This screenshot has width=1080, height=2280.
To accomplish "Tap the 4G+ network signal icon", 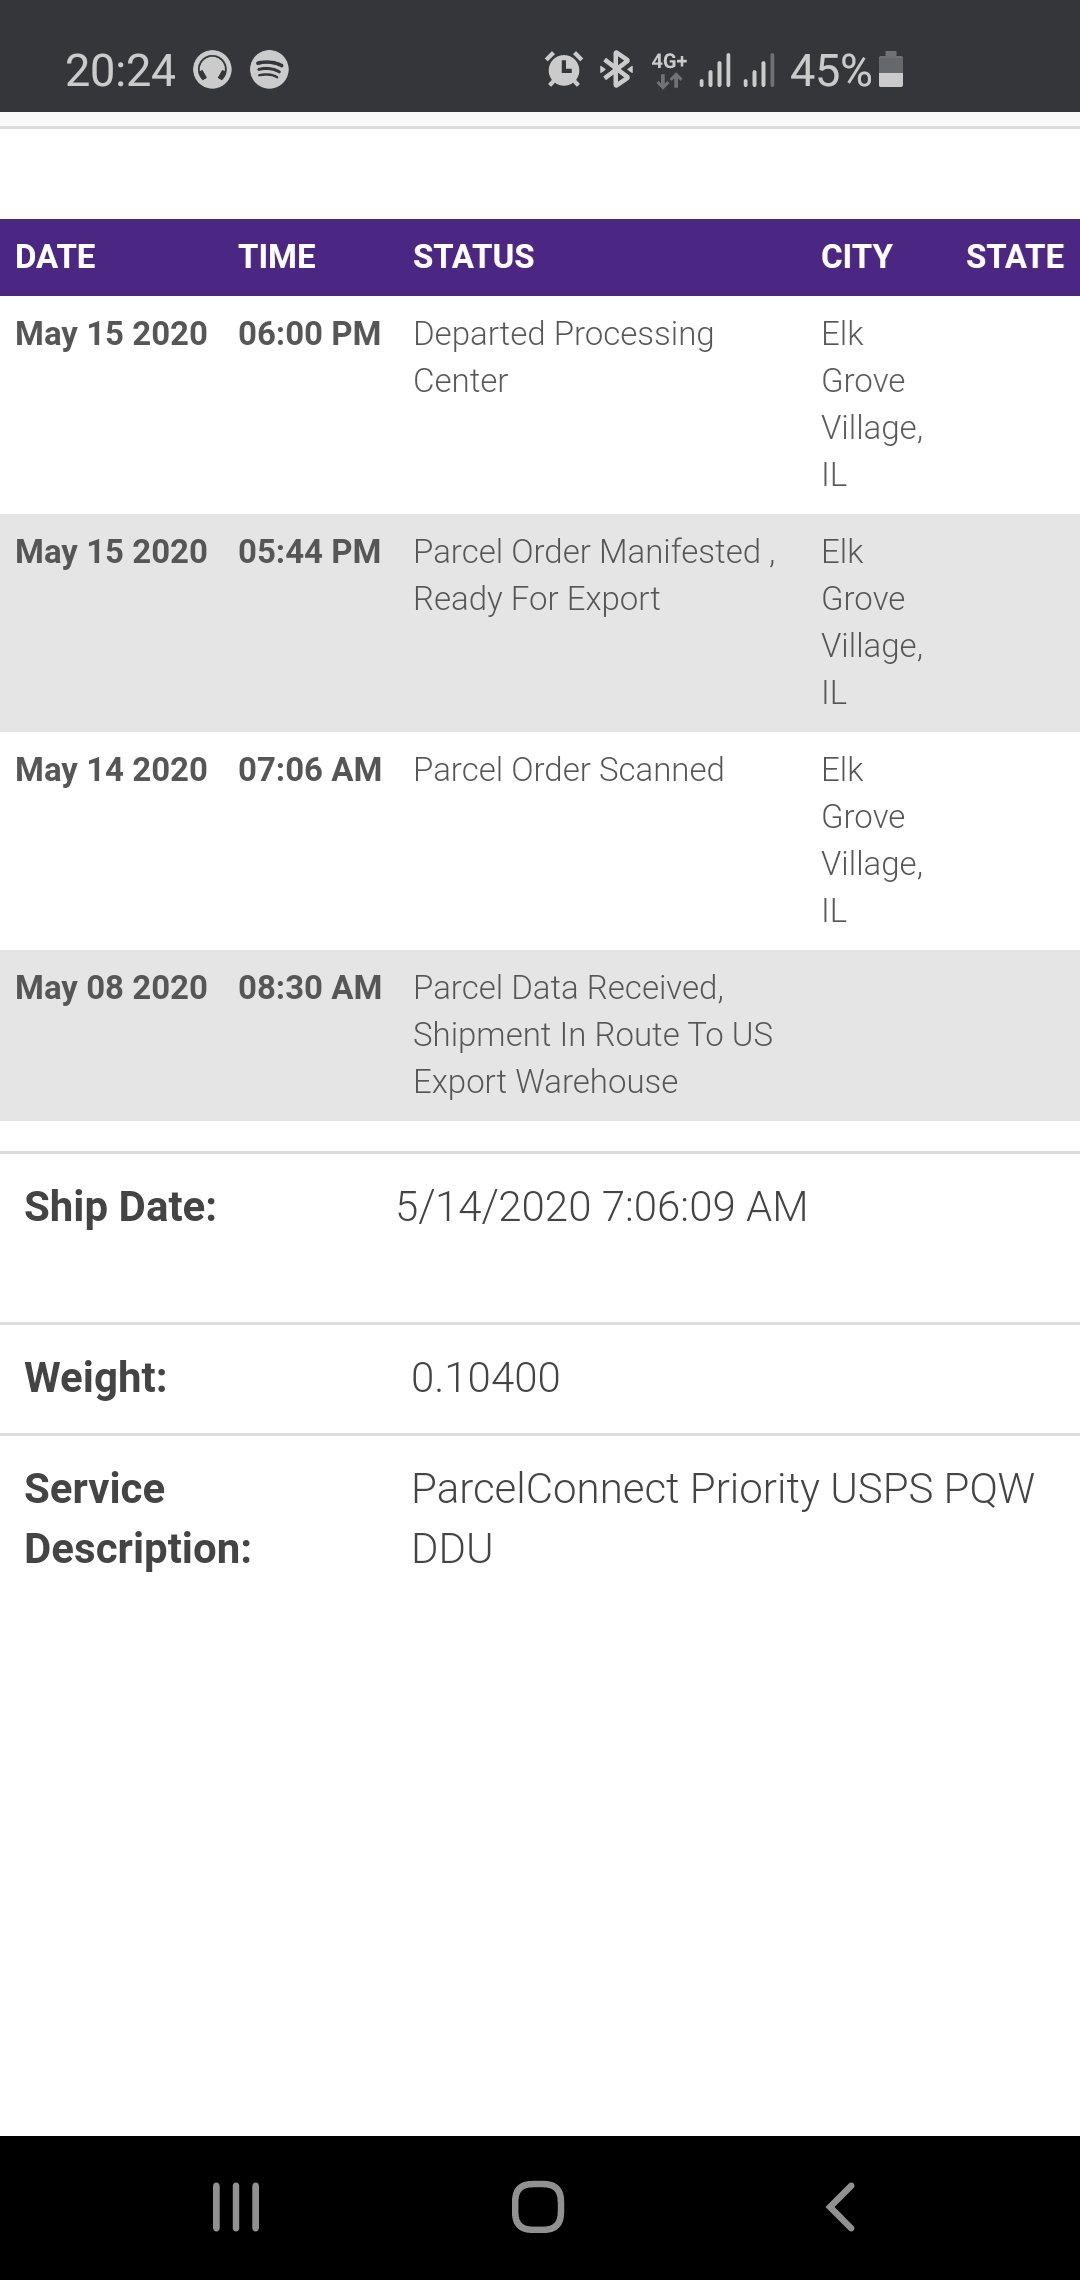I will coord(669,70).
